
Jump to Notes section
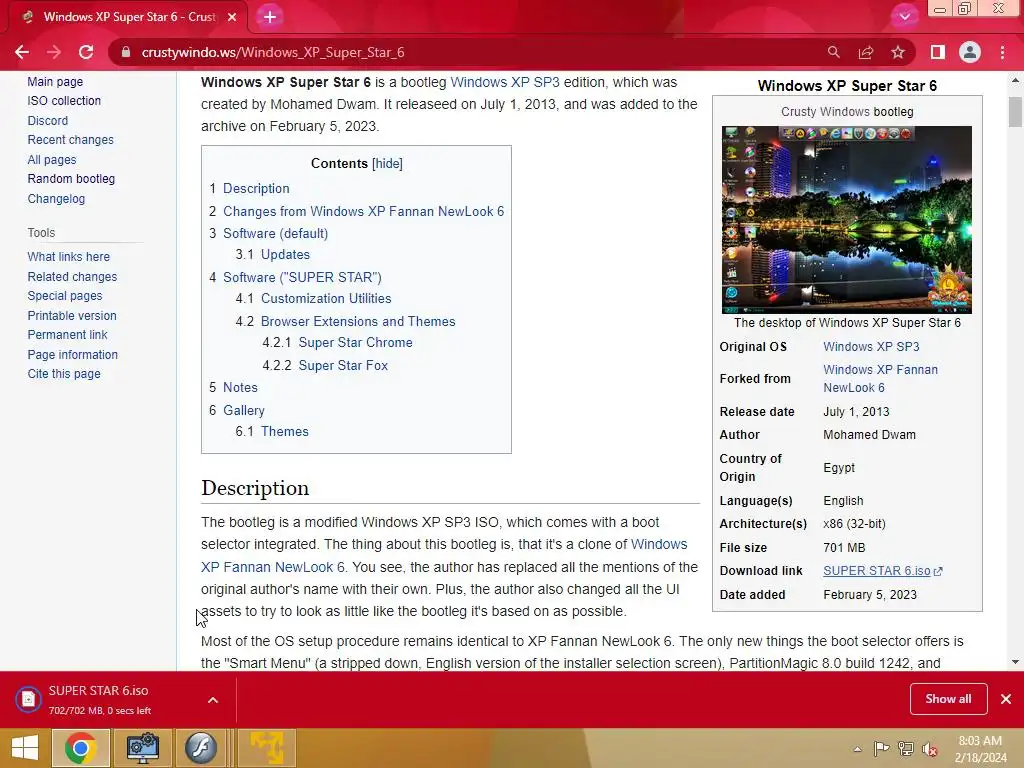click(x=240, y=387)
